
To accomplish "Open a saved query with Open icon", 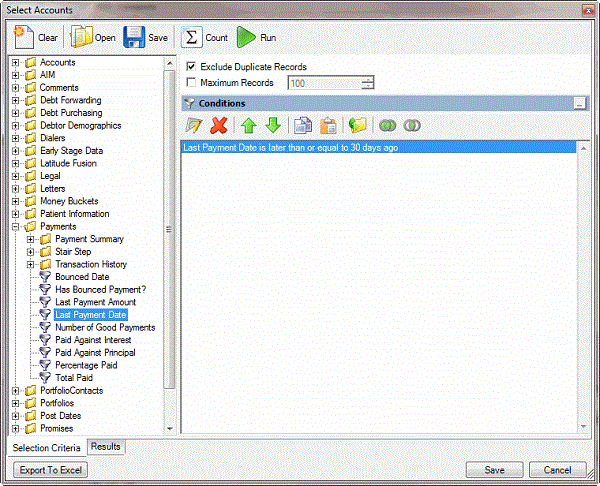I will click(x=93, y=38).
